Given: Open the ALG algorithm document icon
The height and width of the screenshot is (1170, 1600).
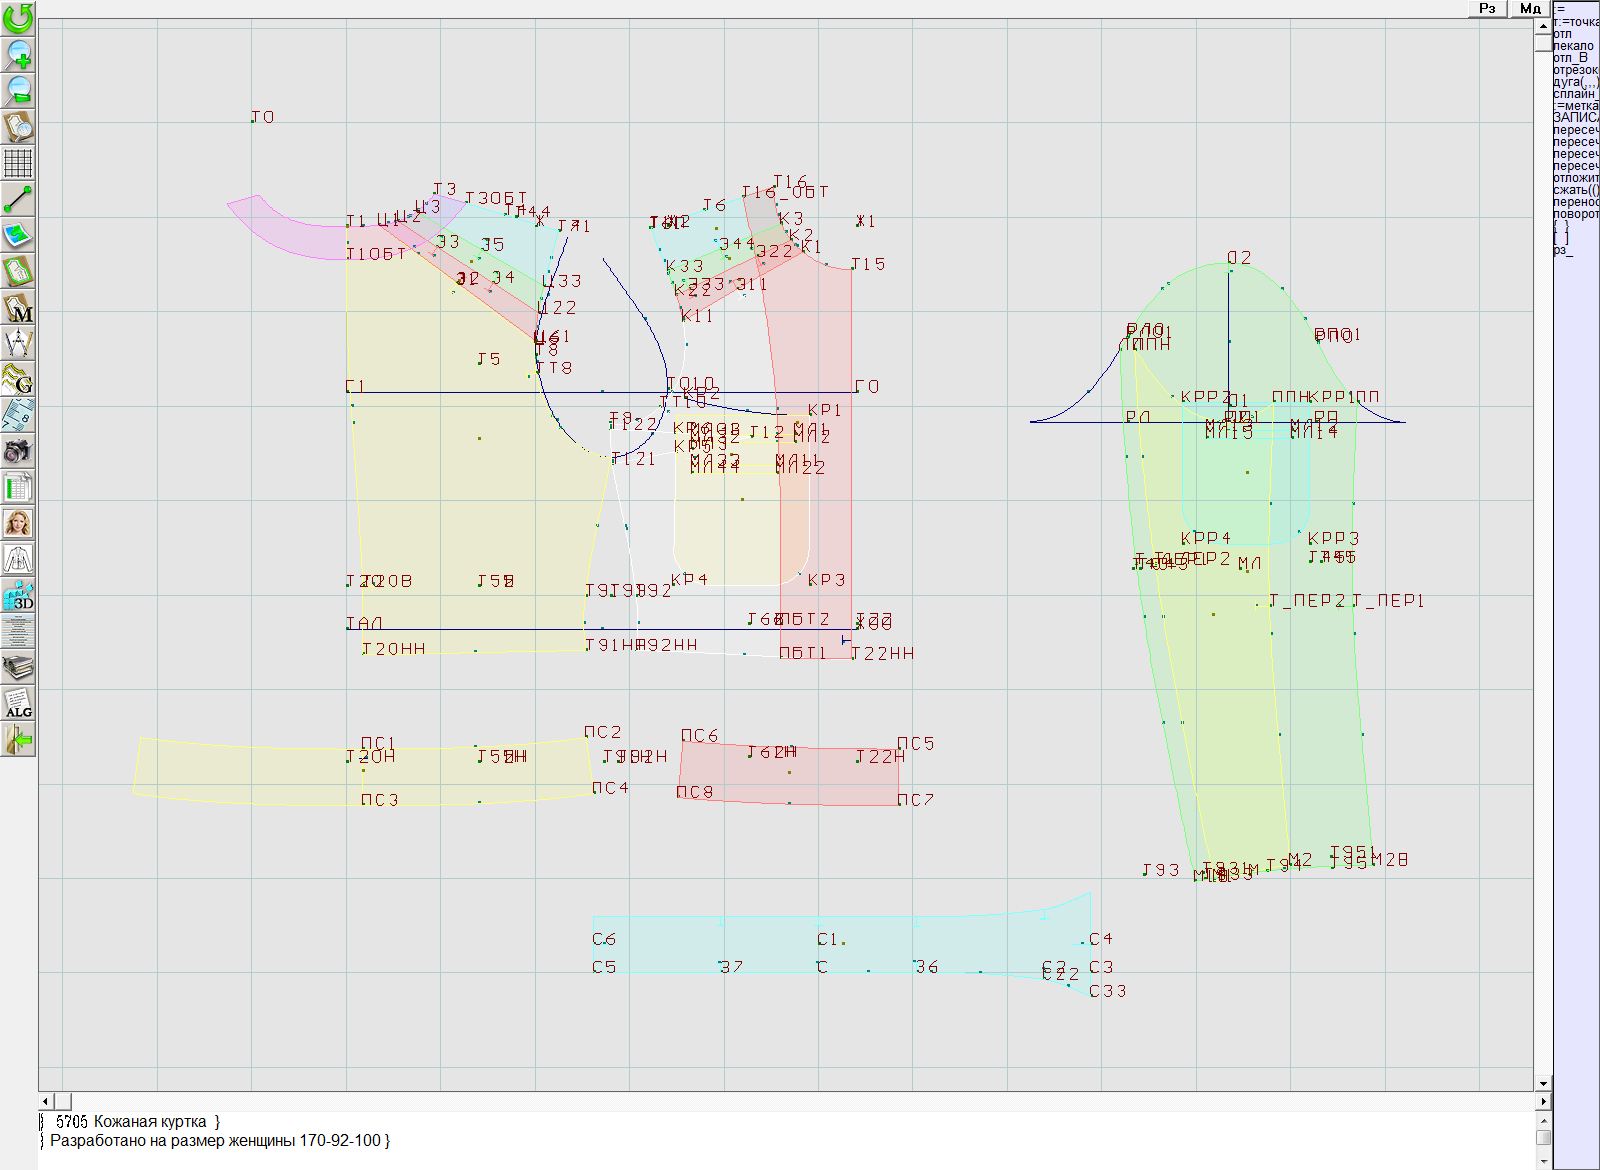Looking at the screenshot, I should click(x=18, y=703).
